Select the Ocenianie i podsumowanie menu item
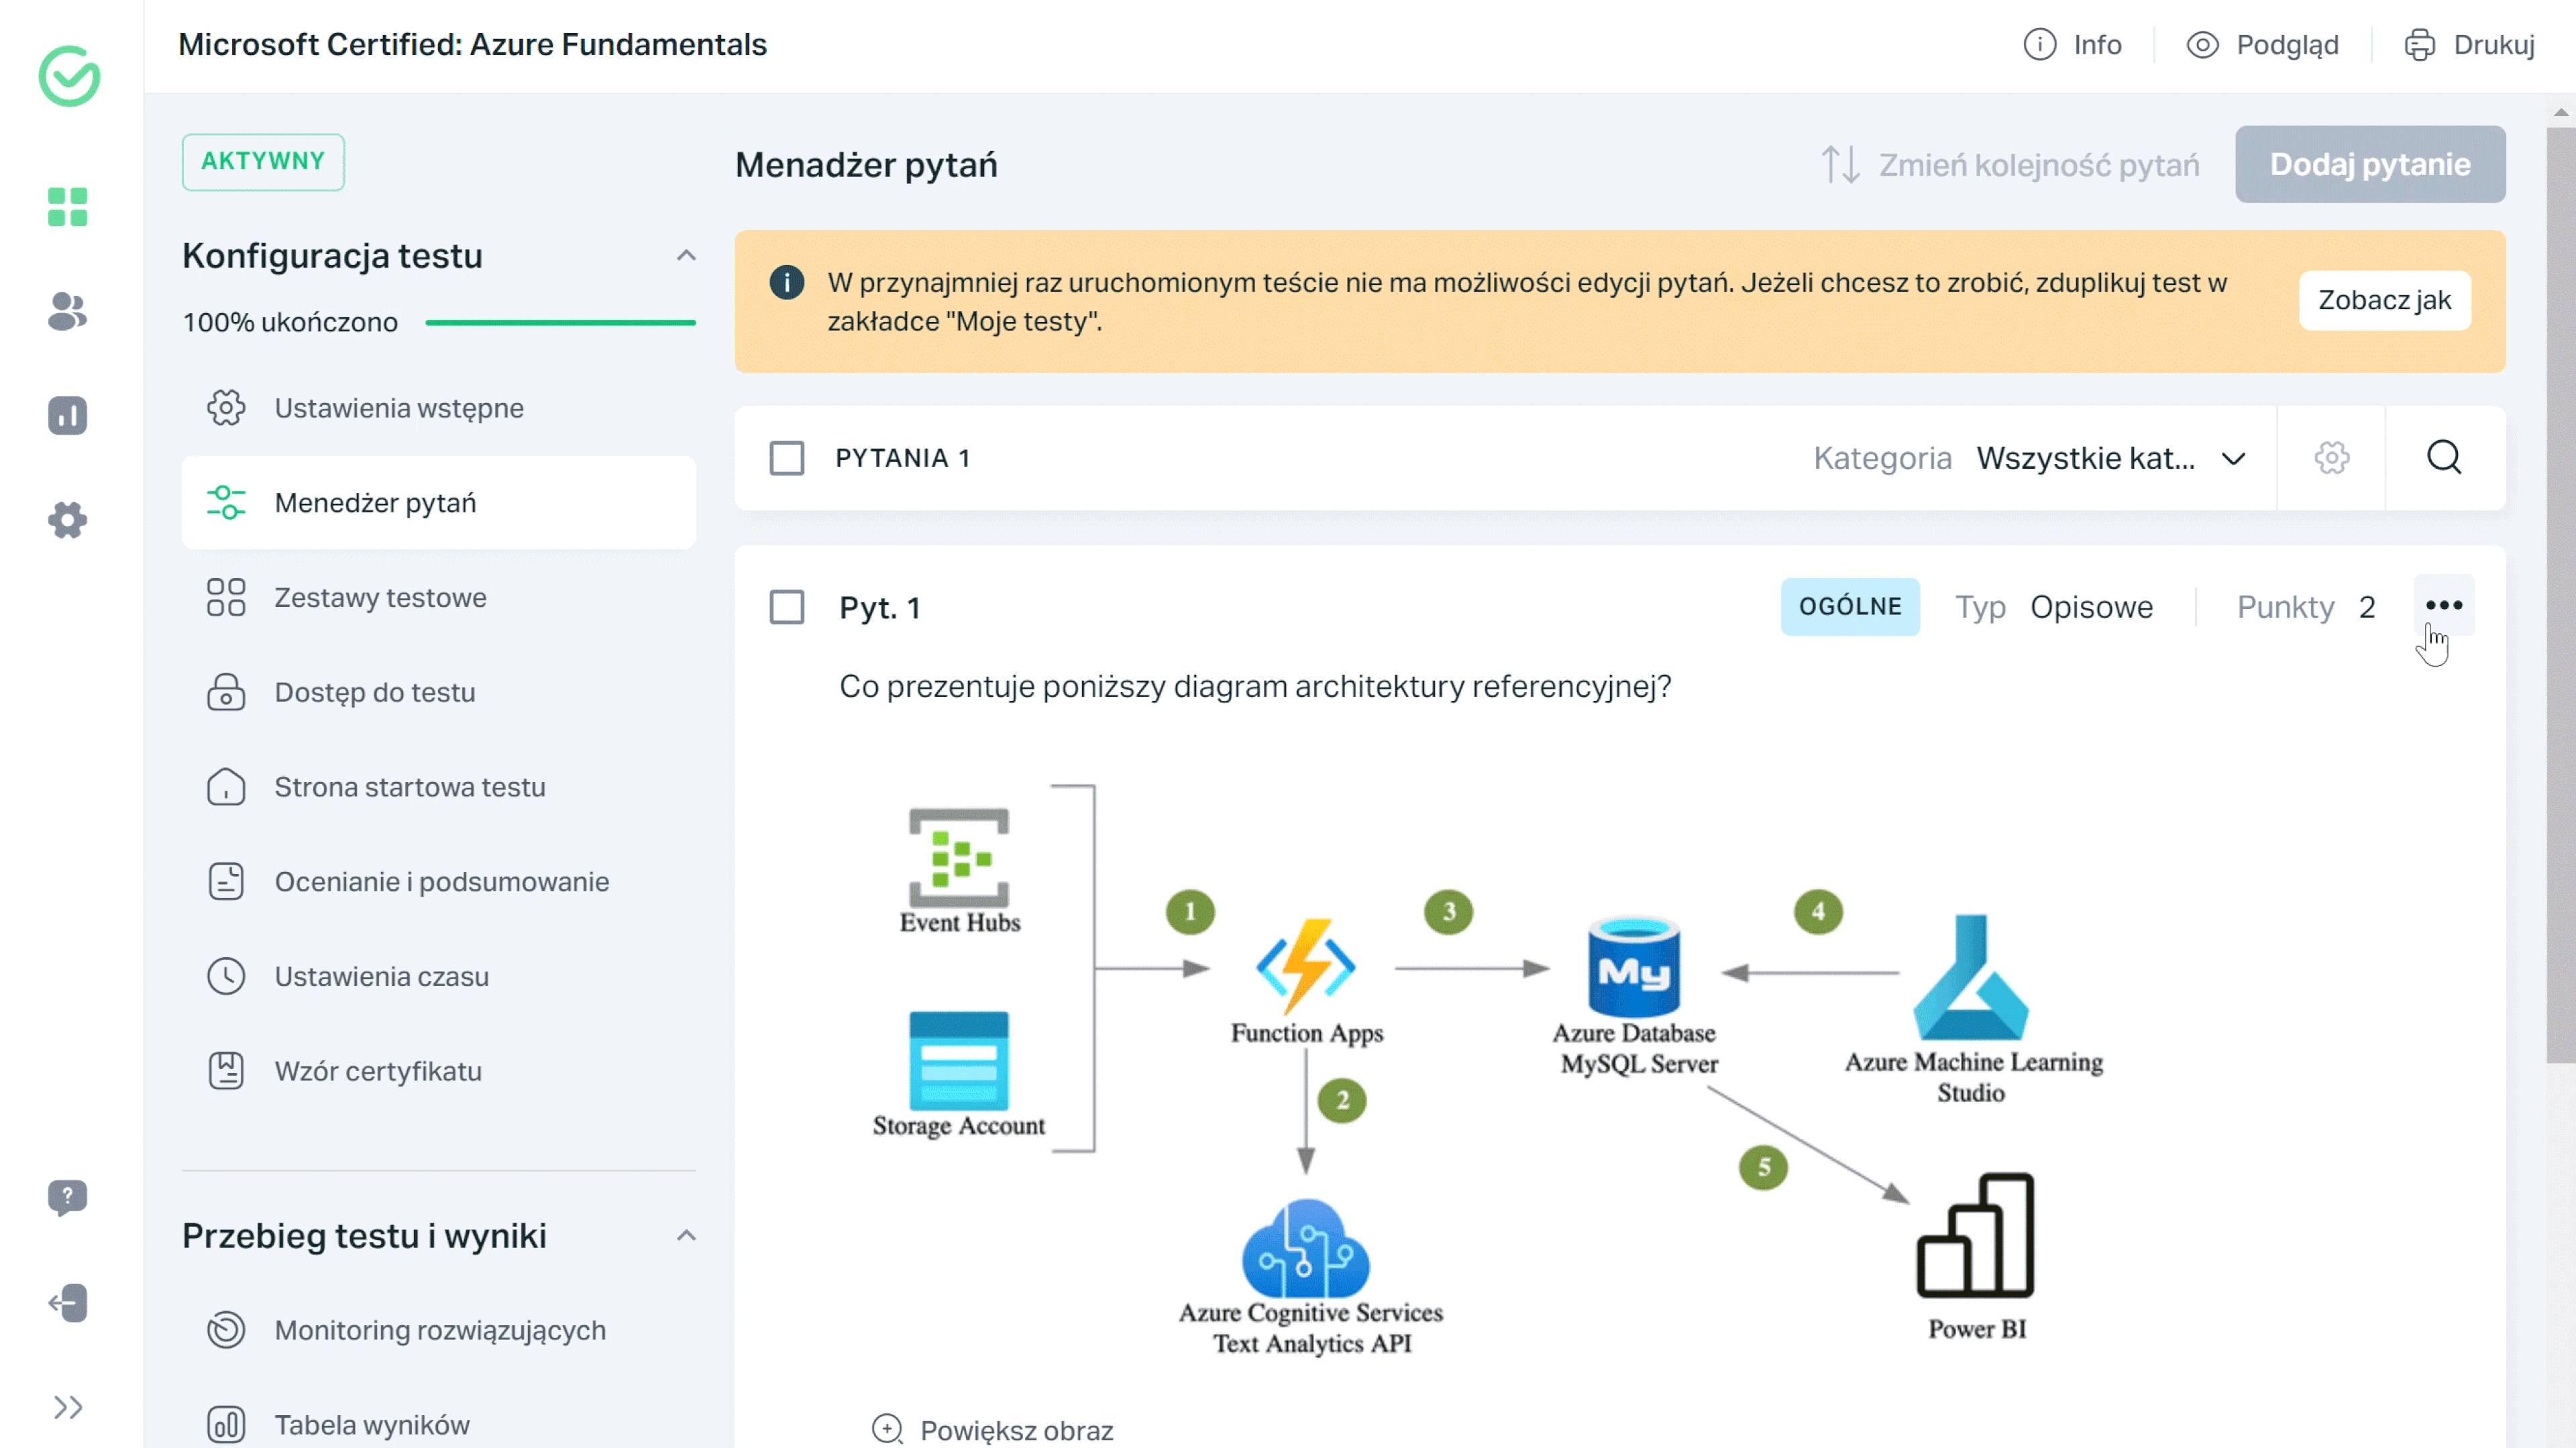Screen dimensions: 2576x1448 [x=441, y=881]
